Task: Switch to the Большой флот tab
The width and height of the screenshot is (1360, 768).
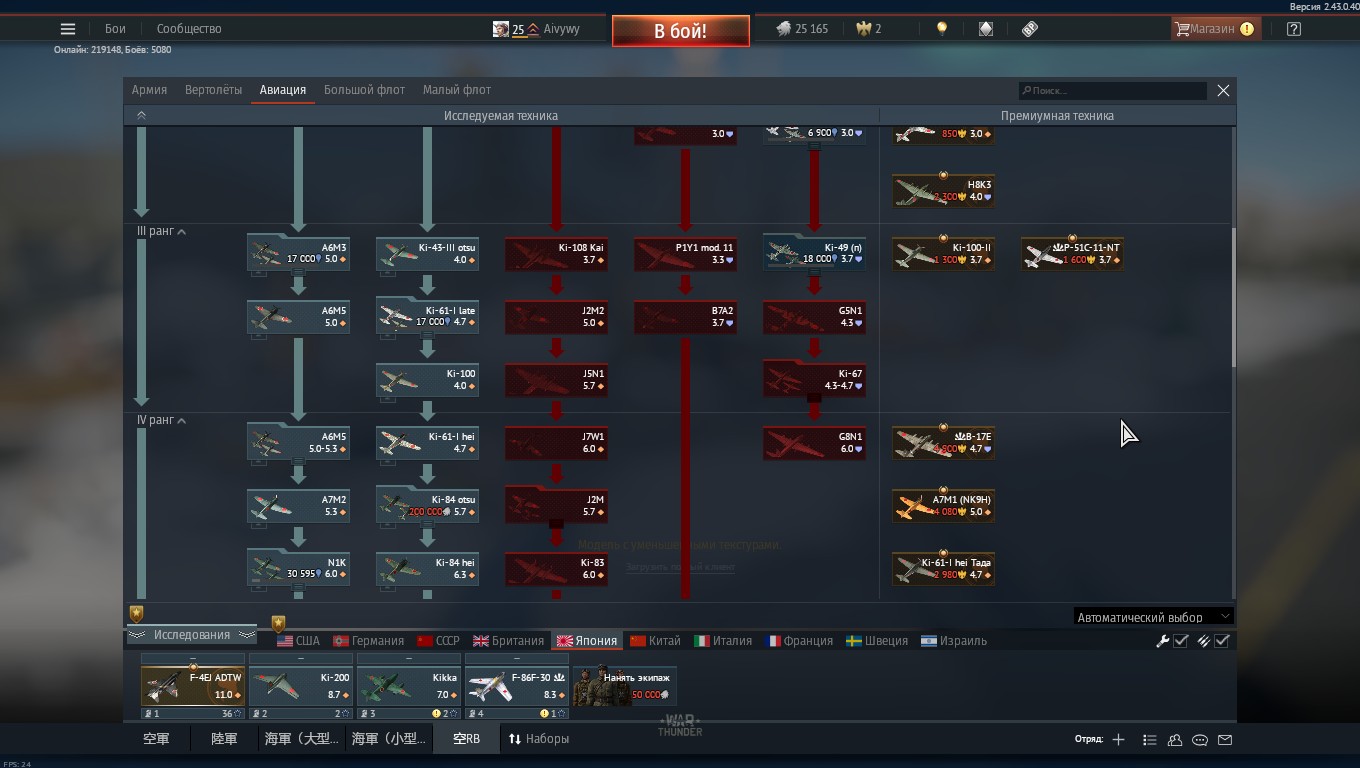Action: 365,90
